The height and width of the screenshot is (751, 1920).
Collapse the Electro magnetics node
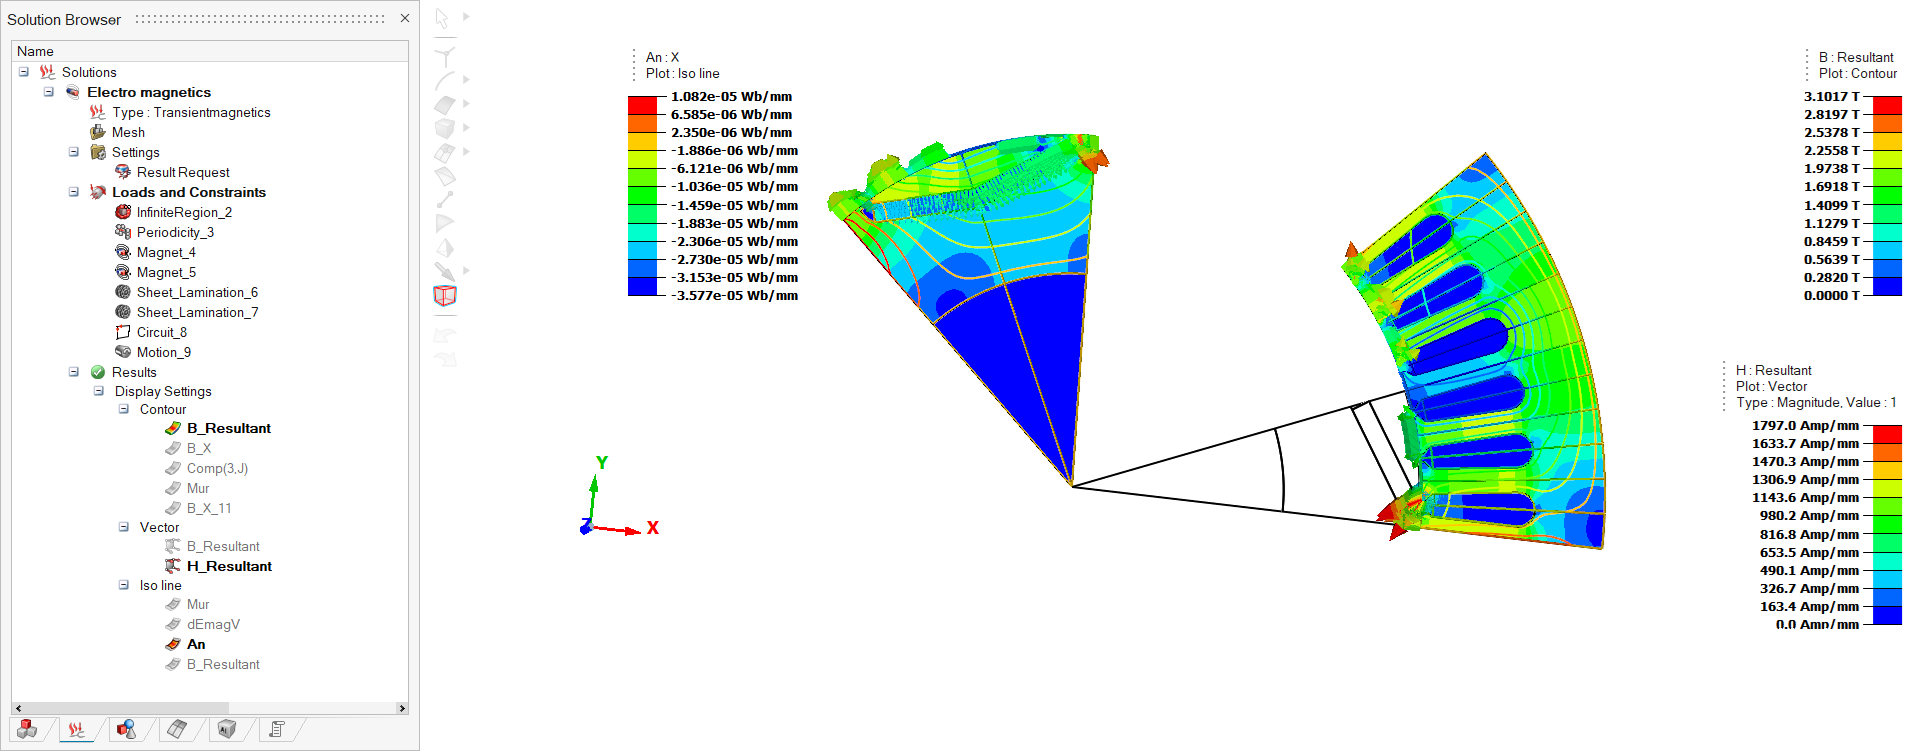(x=48, y=92)
